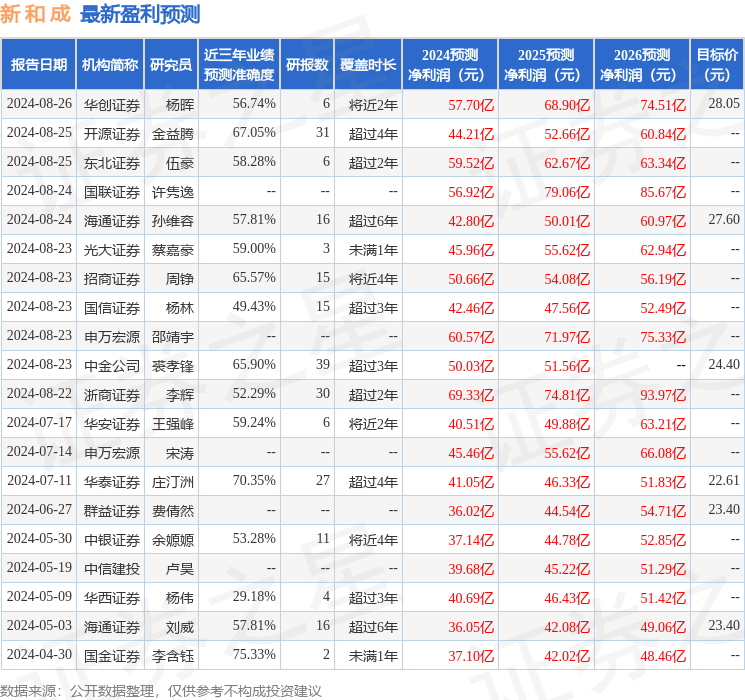Screen dimensions: 745x700
Task: Select 国金证券 institution cell
Action: 112,656
